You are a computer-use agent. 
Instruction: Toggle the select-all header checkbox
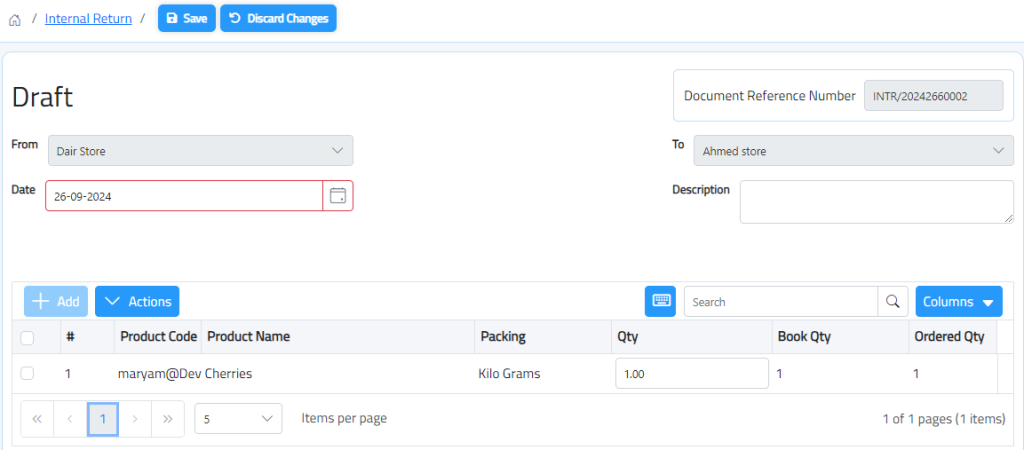[x=27, y=338]
